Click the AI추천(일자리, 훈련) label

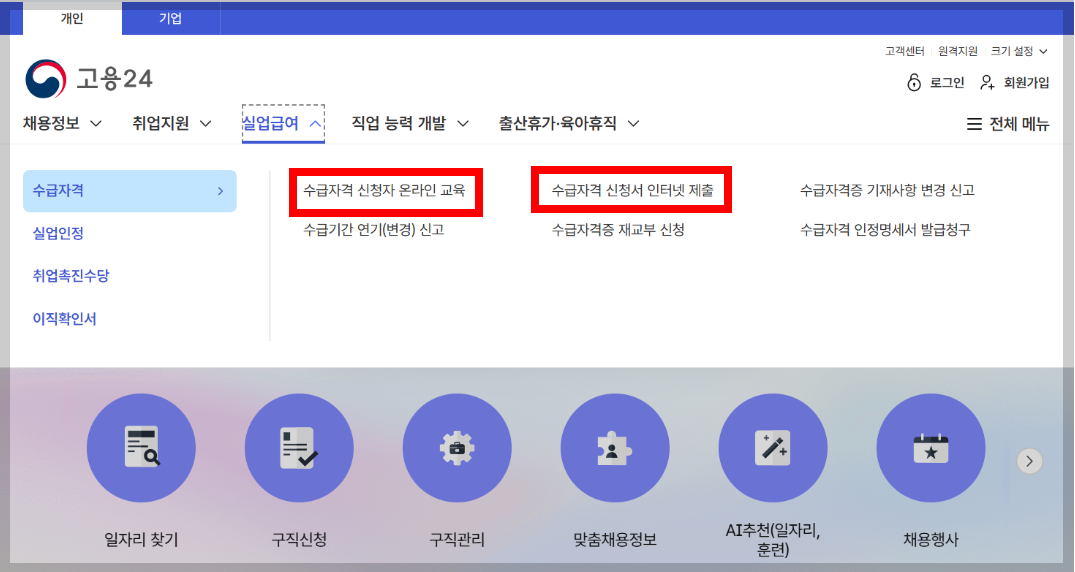[x=773, y=540]
